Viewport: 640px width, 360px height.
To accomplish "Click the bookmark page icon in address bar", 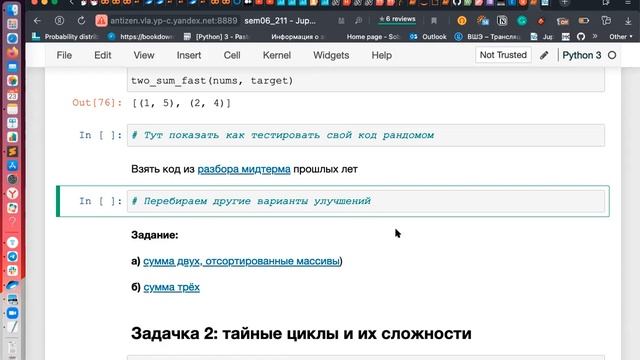I will (x=434, y=21).
